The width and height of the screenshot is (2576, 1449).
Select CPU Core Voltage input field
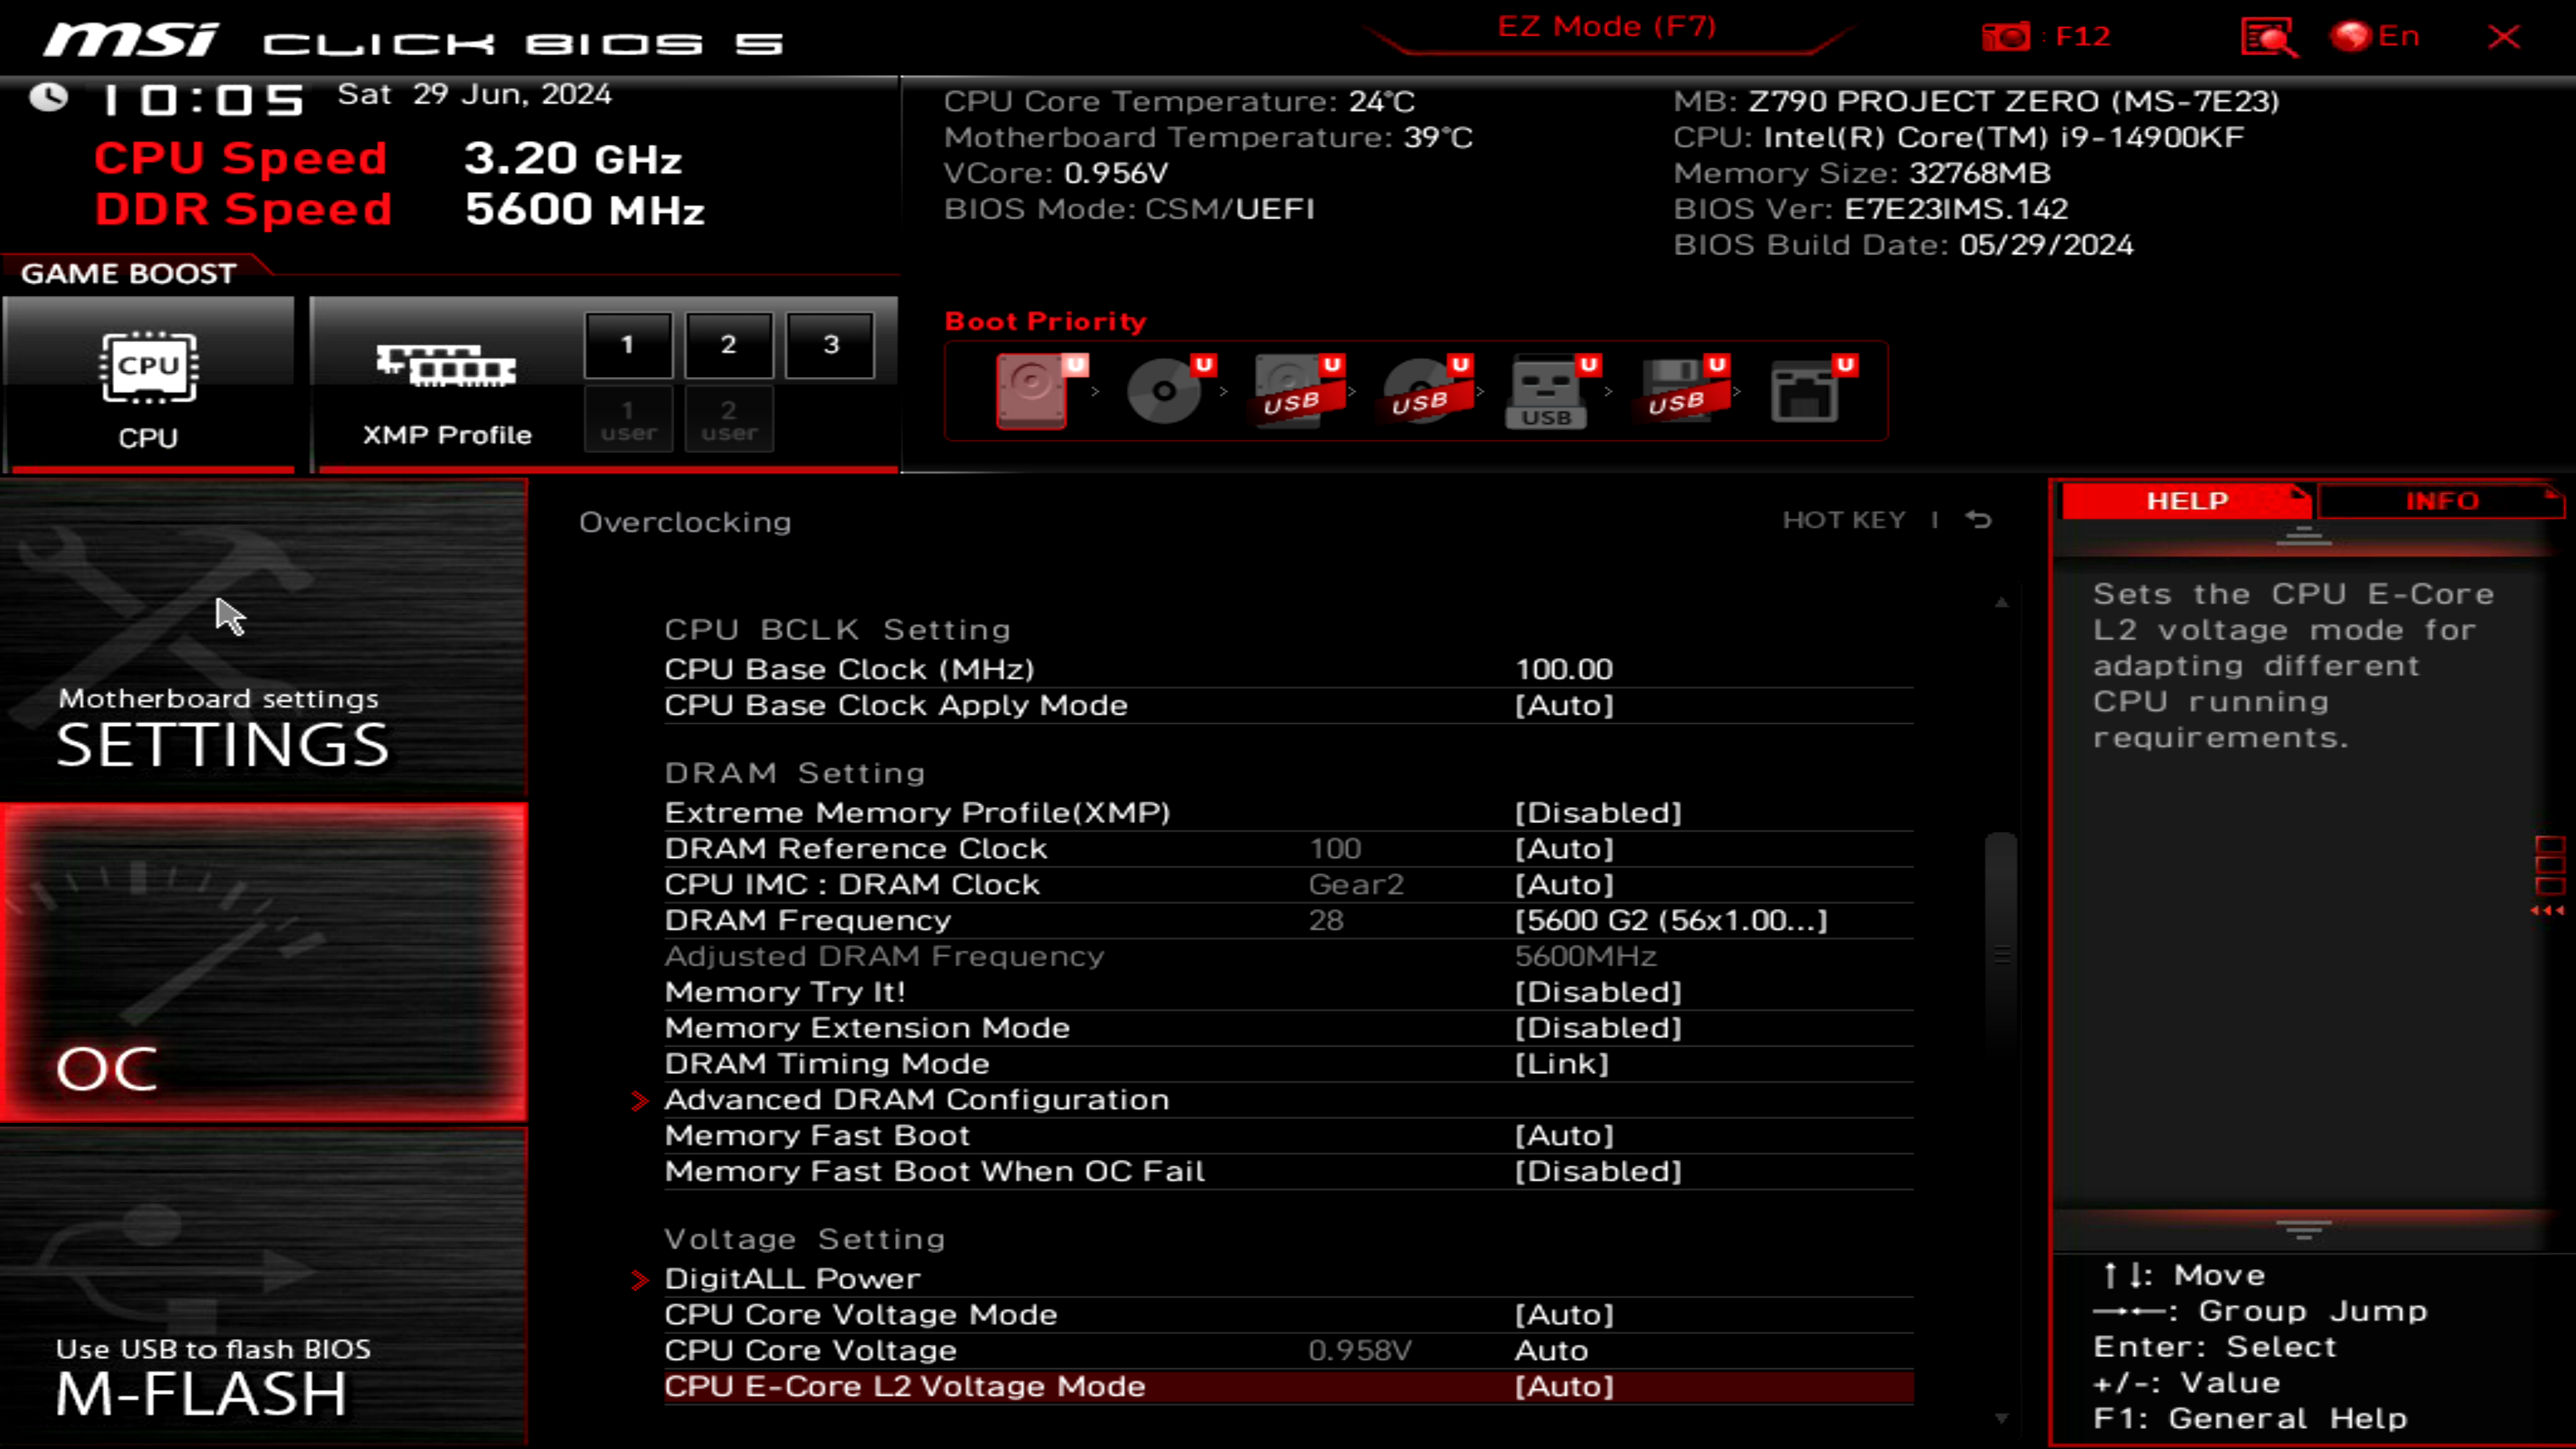click(x=1552, y=1350)
